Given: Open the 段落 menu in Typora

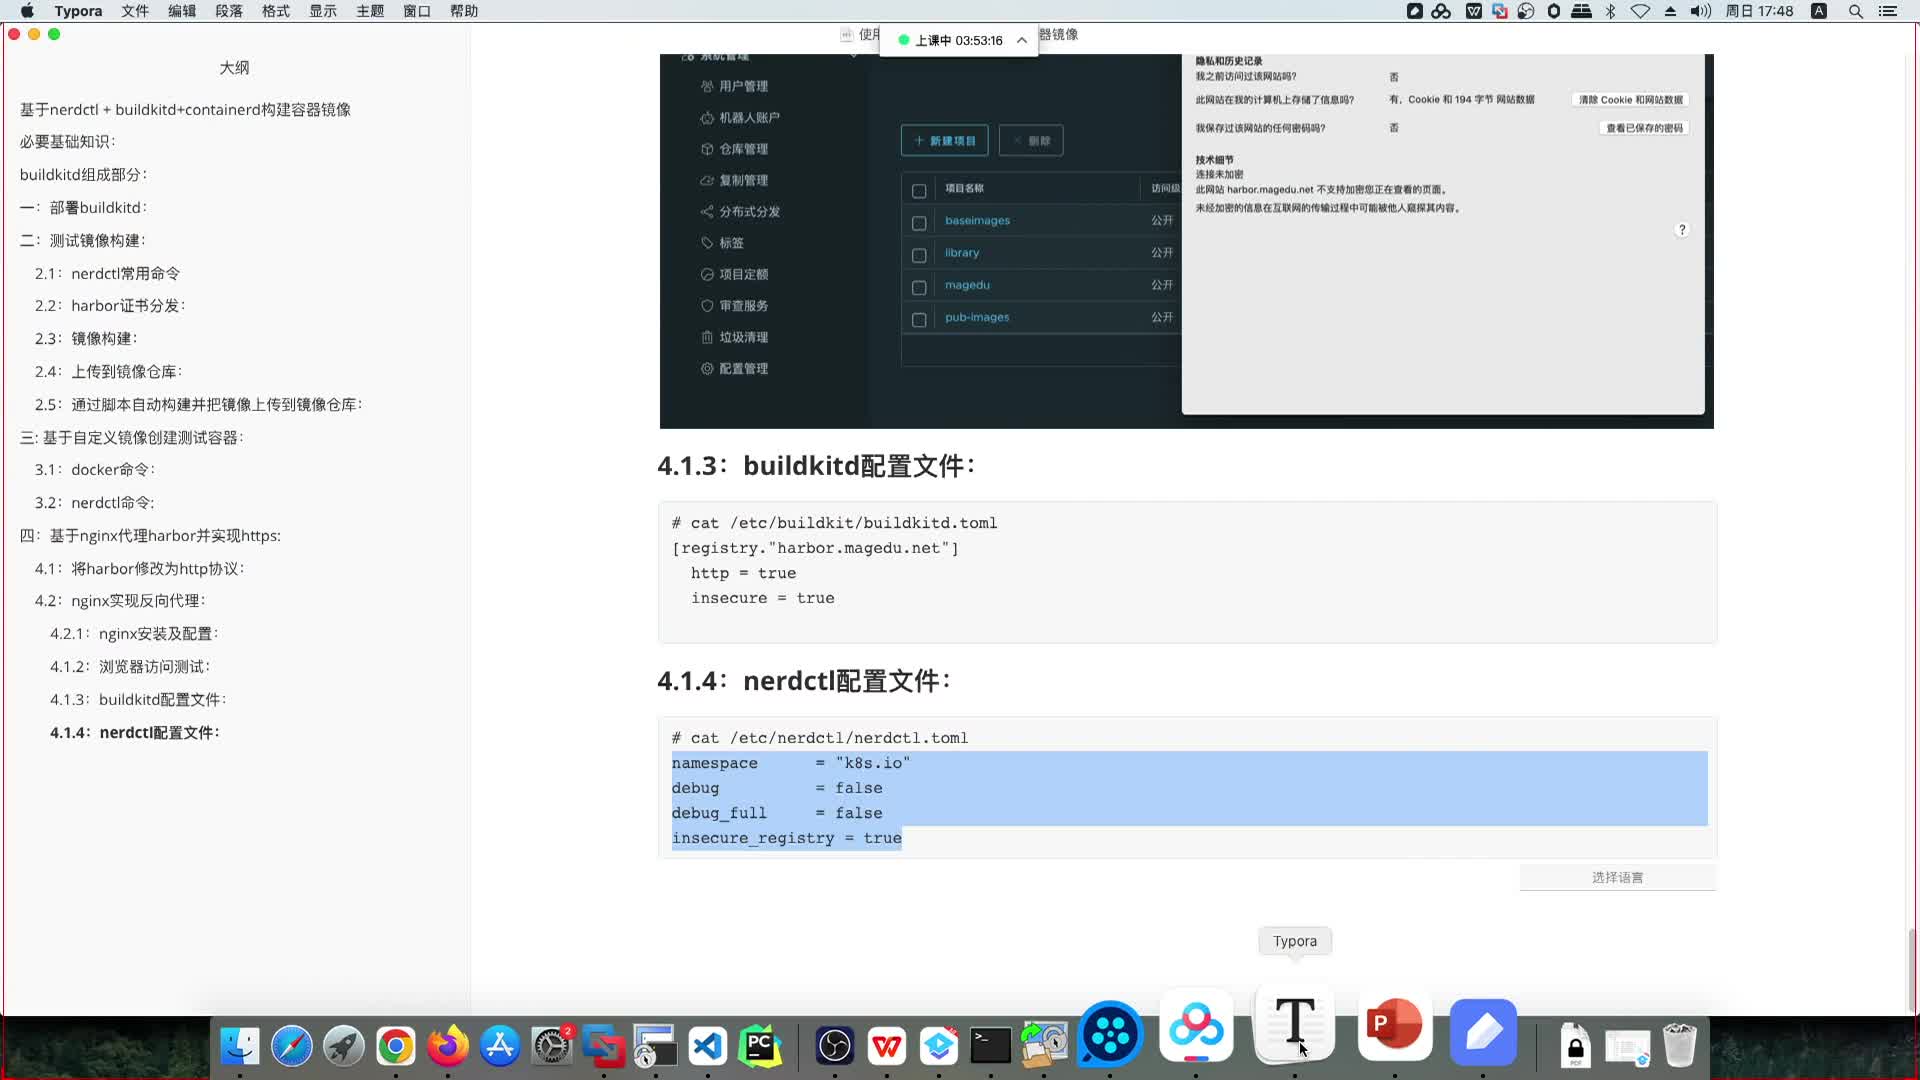Looking at the screenshot, I should pos(229,11).
